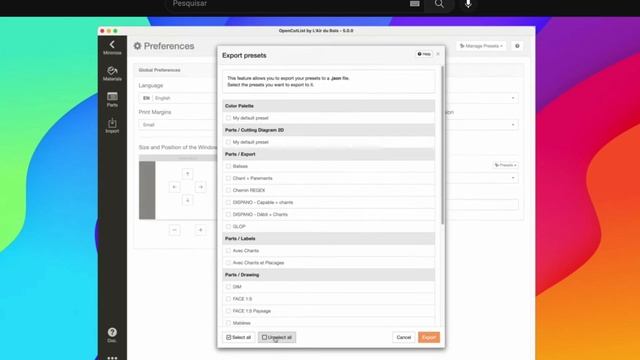Click the Global Preferences panel title
This screenshot has height=360, width=640.
click(x=159, y=70)
